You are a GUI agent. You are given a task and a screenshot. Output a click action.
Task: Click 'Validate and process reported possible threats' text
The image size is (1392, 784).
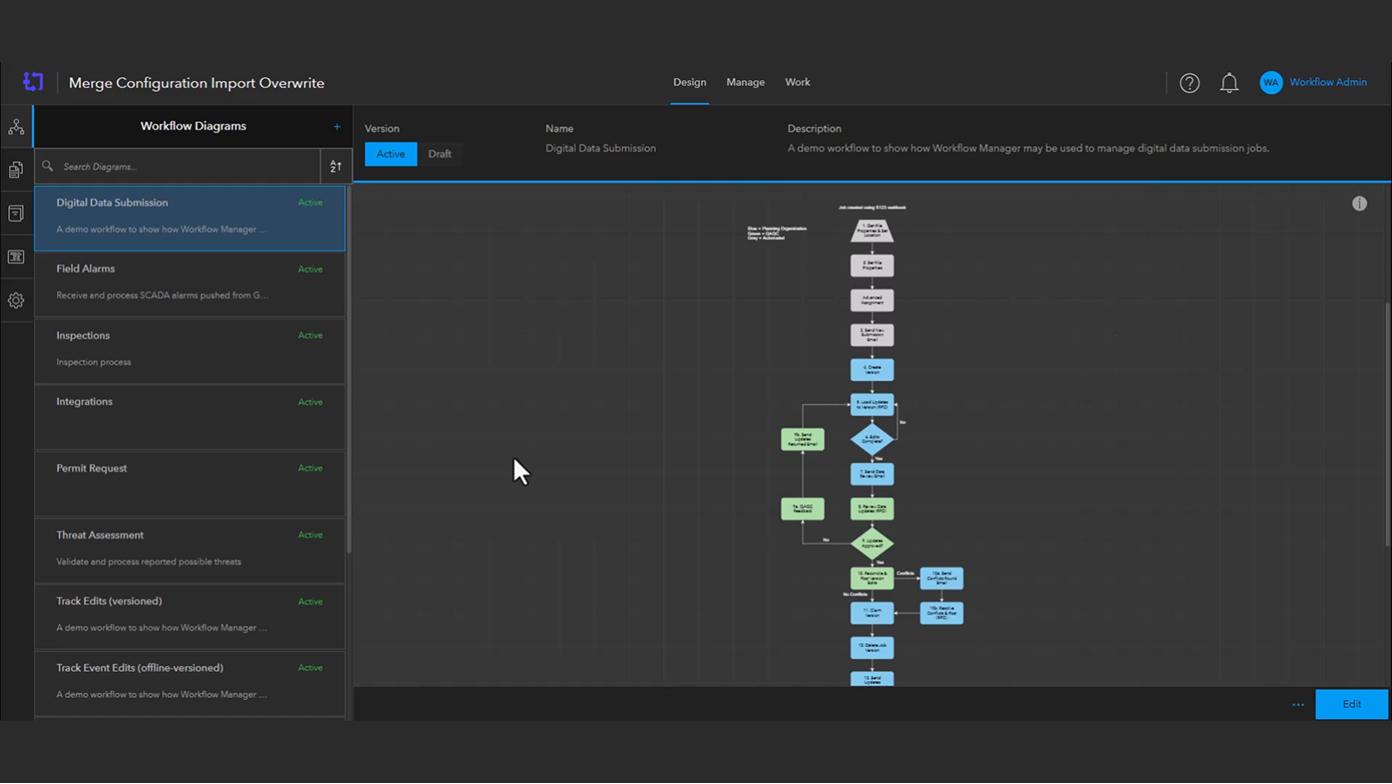(x=148, y=562)
